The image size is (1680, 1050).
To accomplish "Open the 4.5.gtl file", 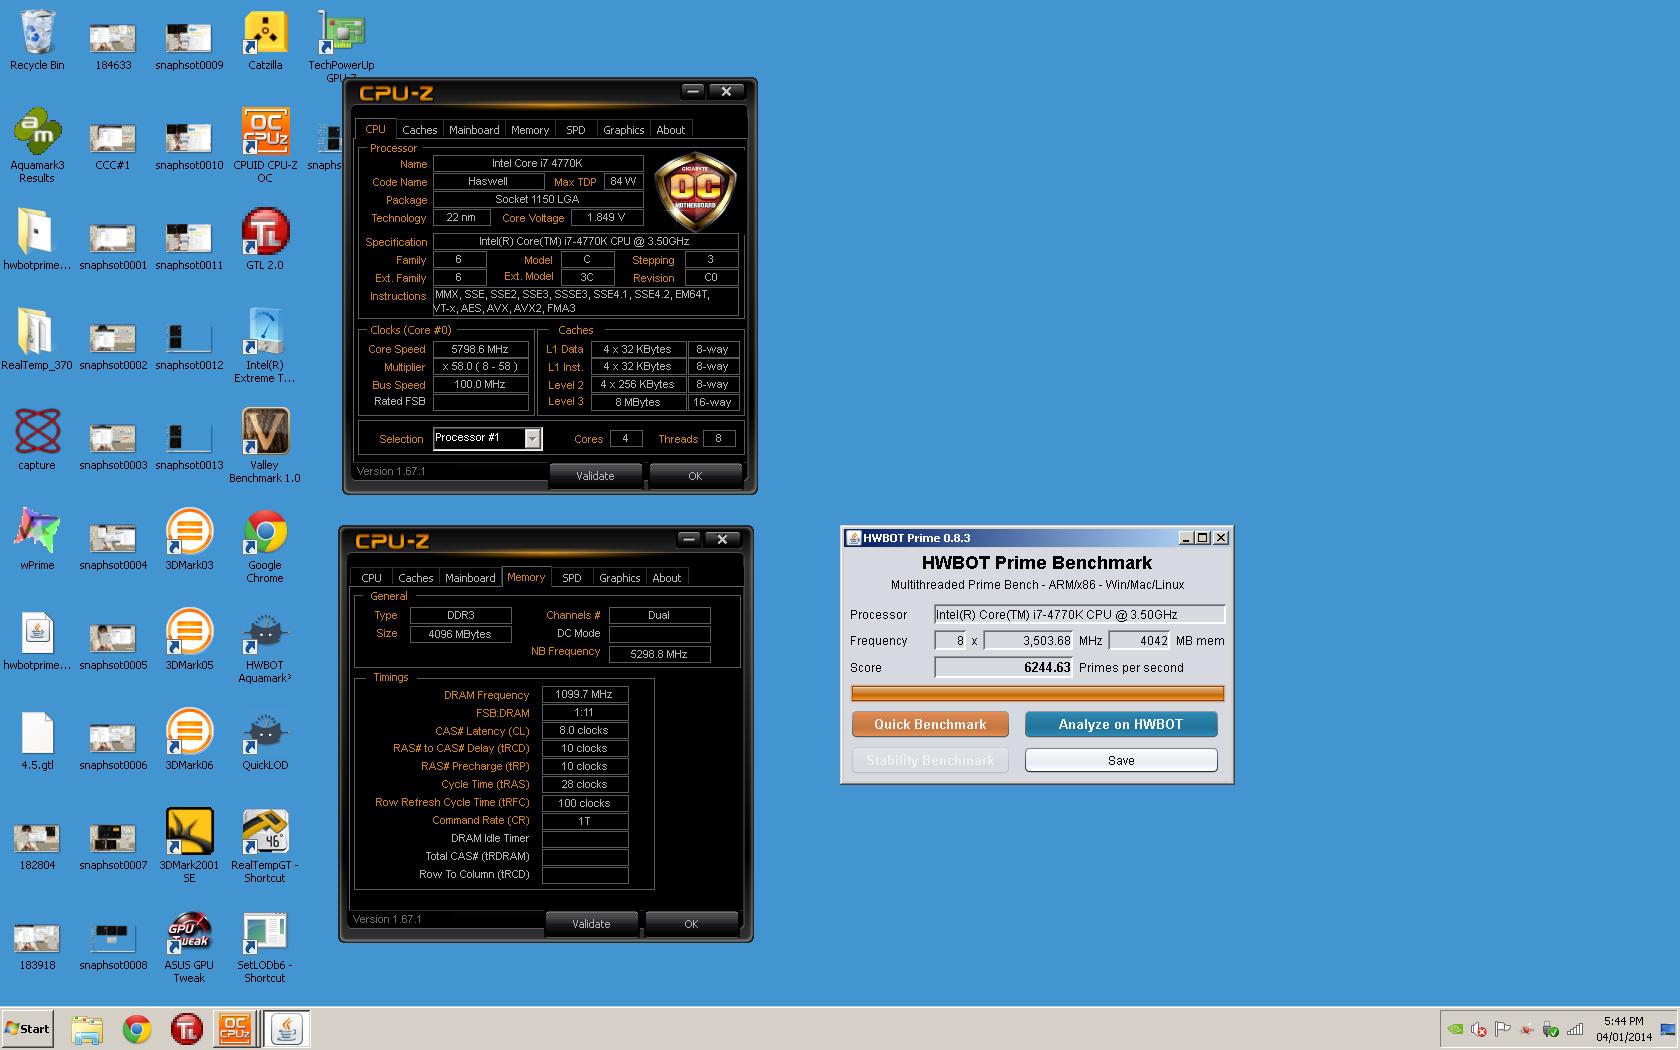I will (x=37, y=740).
